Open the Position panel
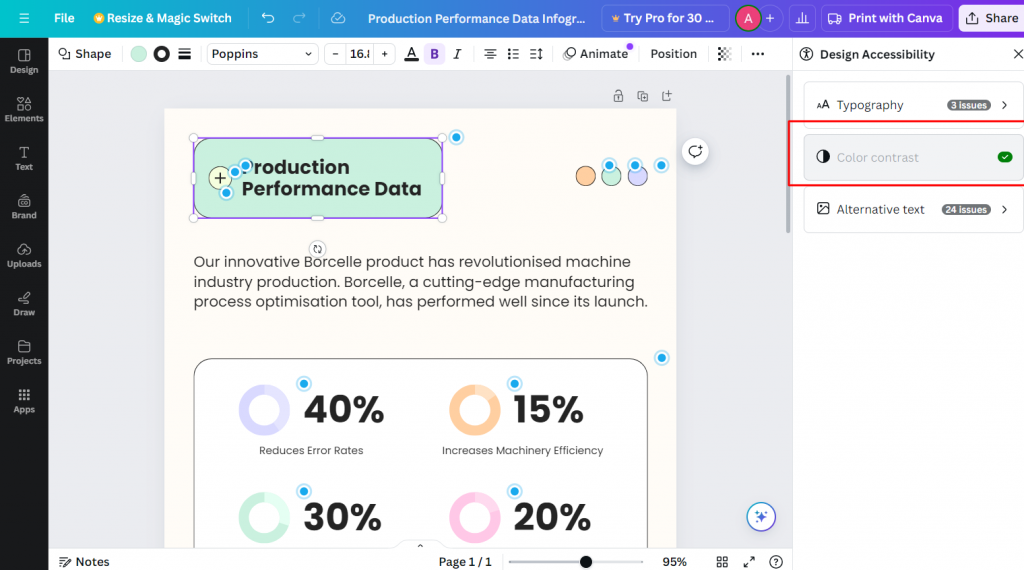Image resolution: width=1024 pixels, height=570 pixels. pyautogui.click(x=673, y=54)
